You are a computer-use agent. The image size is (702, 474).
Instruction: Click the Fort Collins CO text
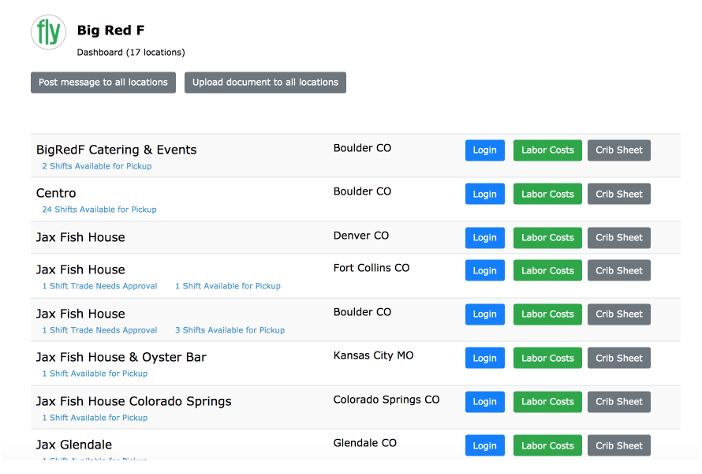(x=371, y=268)
